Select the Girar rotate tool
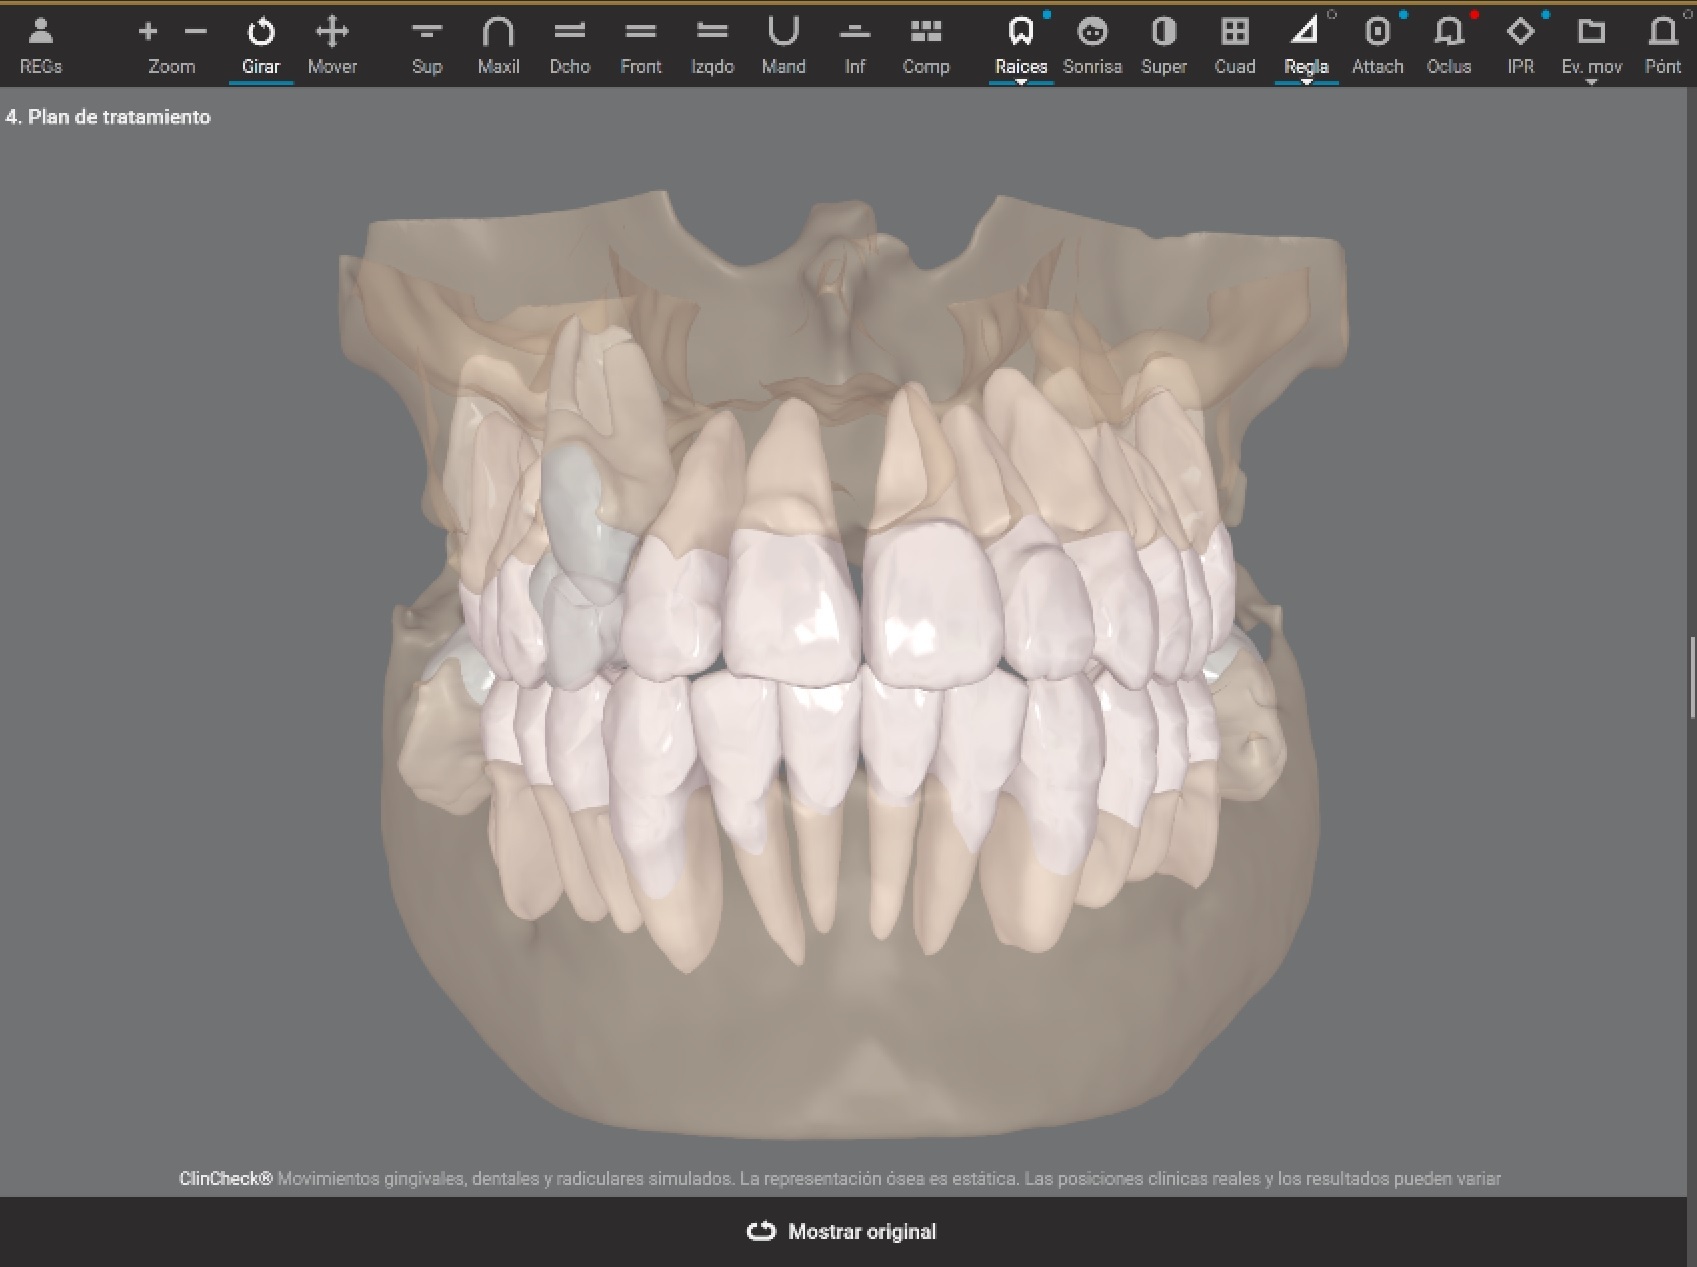Screen dimensions: 1697x1267 tap(261, 40)
